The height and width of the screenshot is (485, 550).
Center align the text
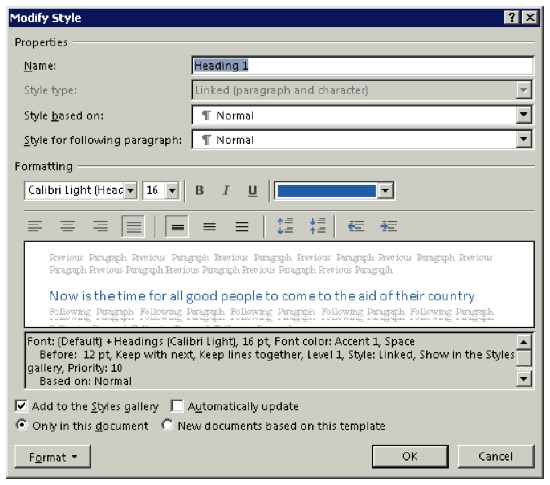(x=67, y=226)
